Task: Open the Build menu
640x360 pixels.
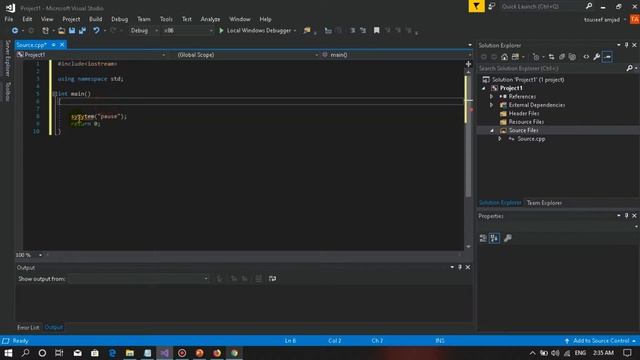Action: (96, 19)
